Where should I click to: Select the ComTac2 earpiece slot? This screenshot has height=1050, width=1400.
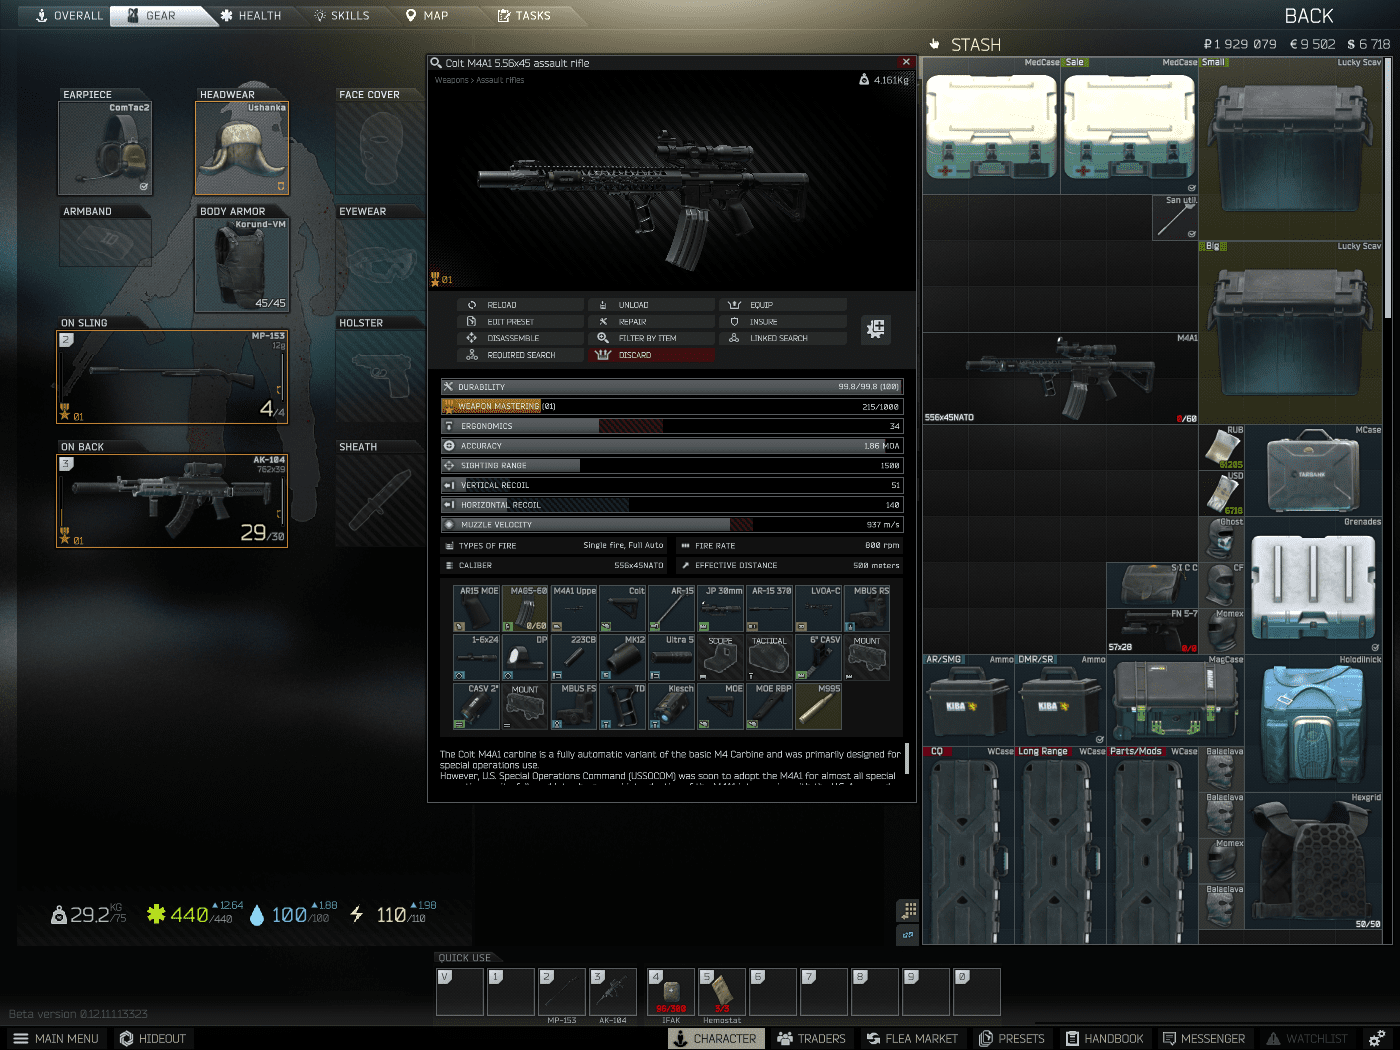pyautogui.click(x=105, y=148)
